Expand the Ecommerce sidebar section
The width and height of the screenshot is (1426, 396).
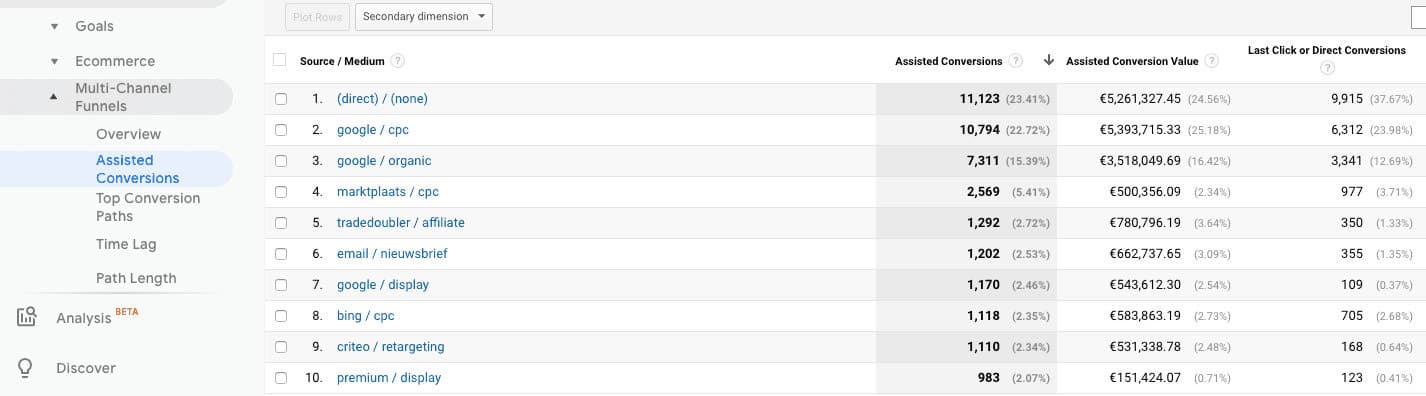(54, 61)
